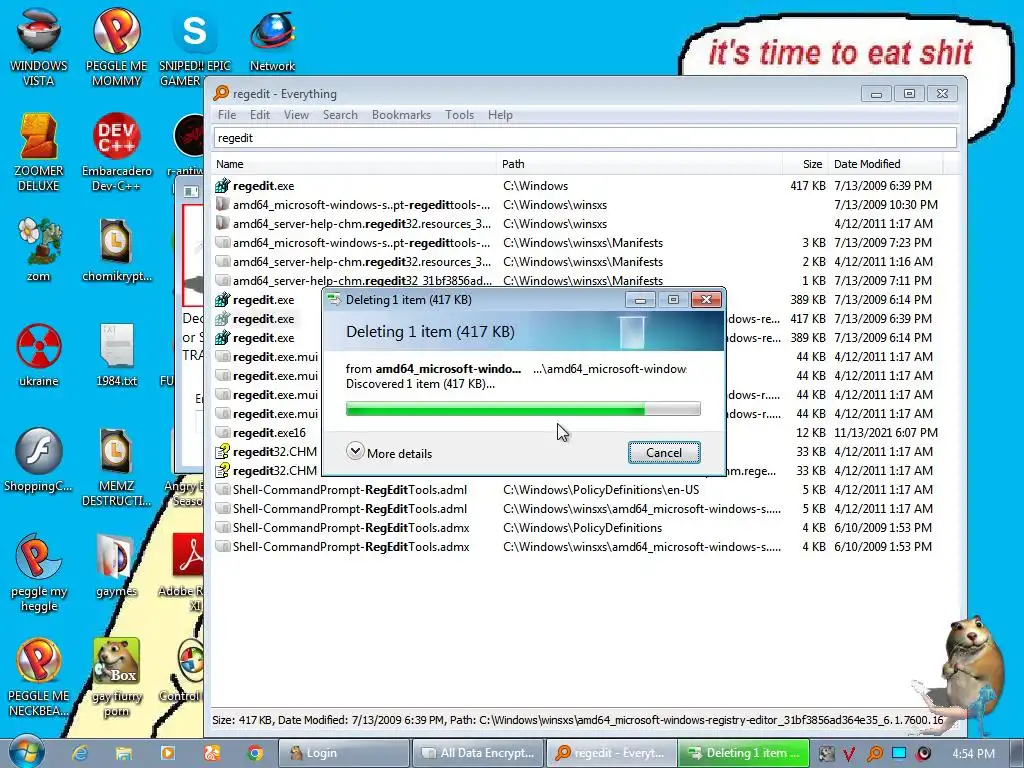
Task: Open the WINDOWS VISTA desktop icon
Action: click(x=39, y=48)
